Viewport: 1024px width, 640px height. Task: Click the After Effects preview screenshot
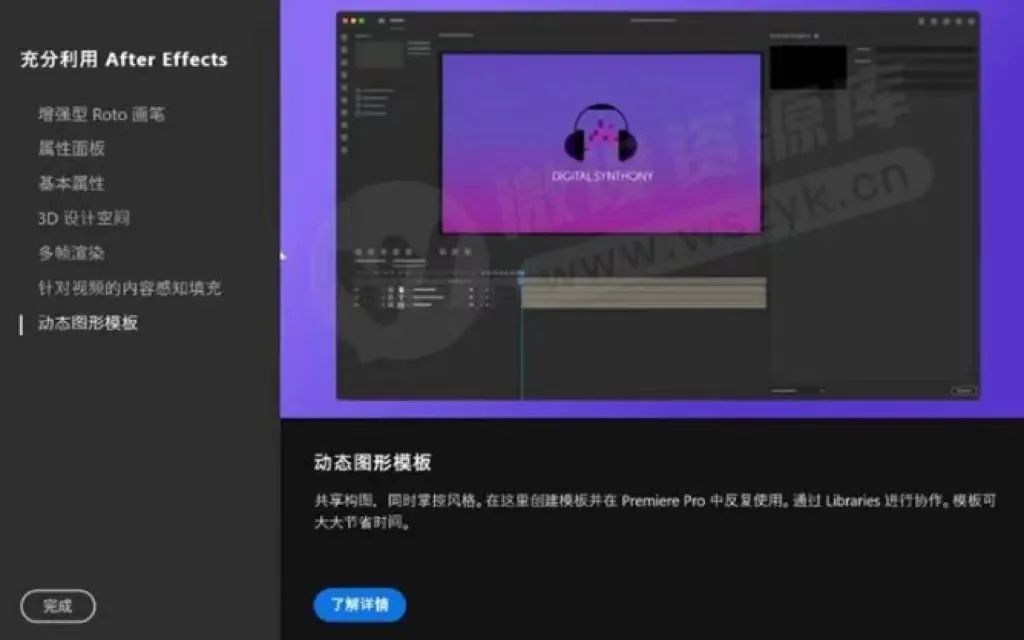(x=658, y=206)
